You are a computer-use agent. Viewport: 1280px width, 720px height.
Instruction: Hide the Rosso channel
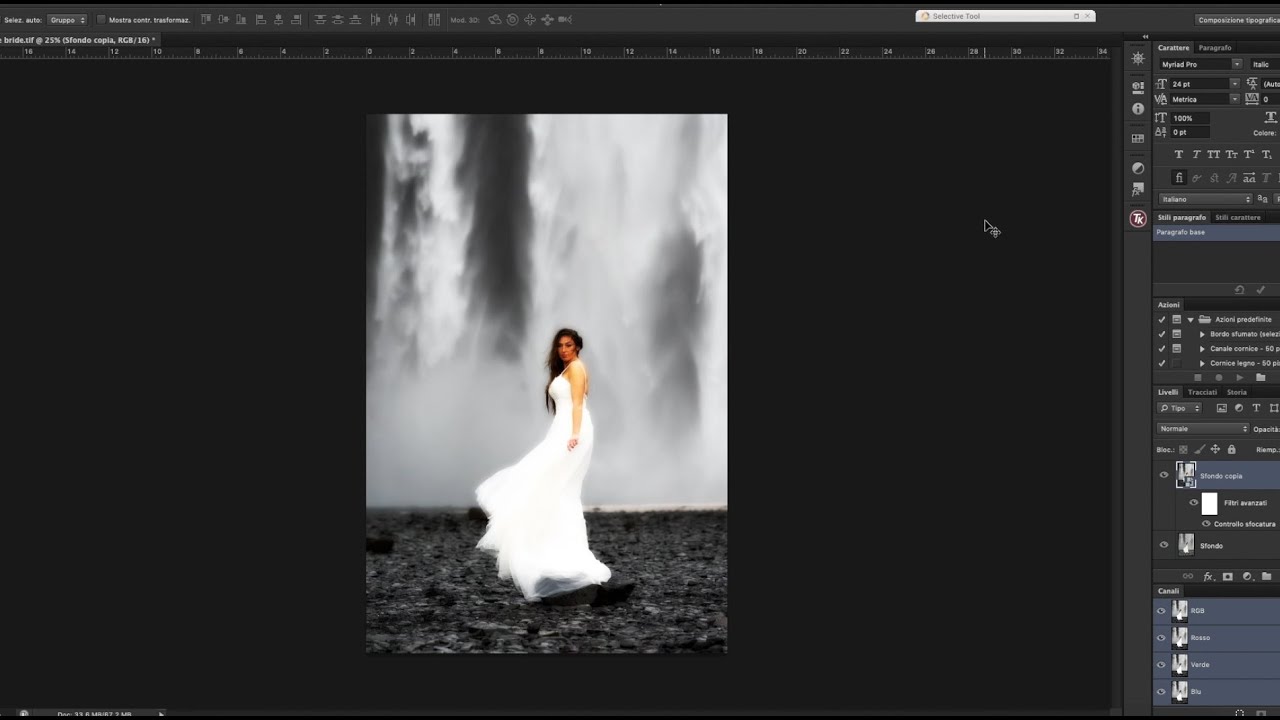click(x=1161, y=637)
